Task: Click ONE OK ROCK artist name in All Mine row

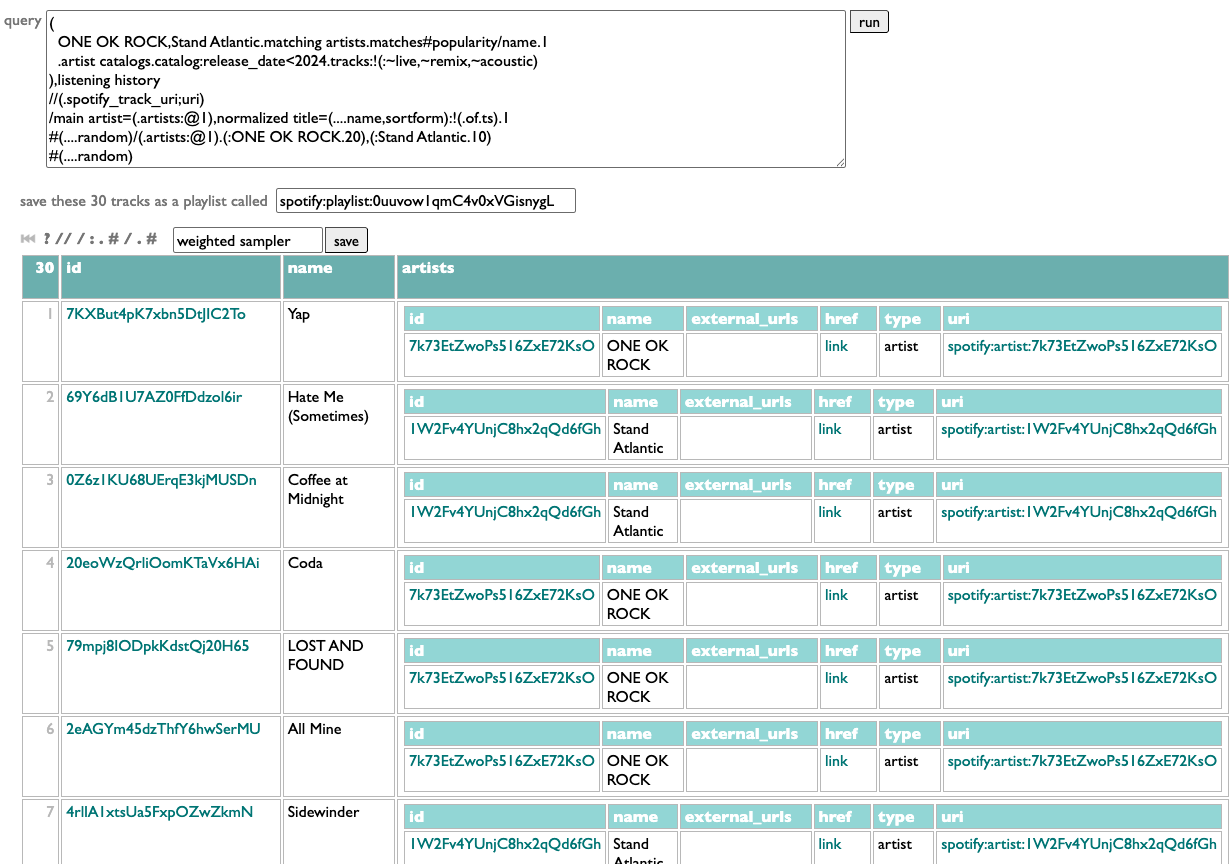Action: coord(638,770)
